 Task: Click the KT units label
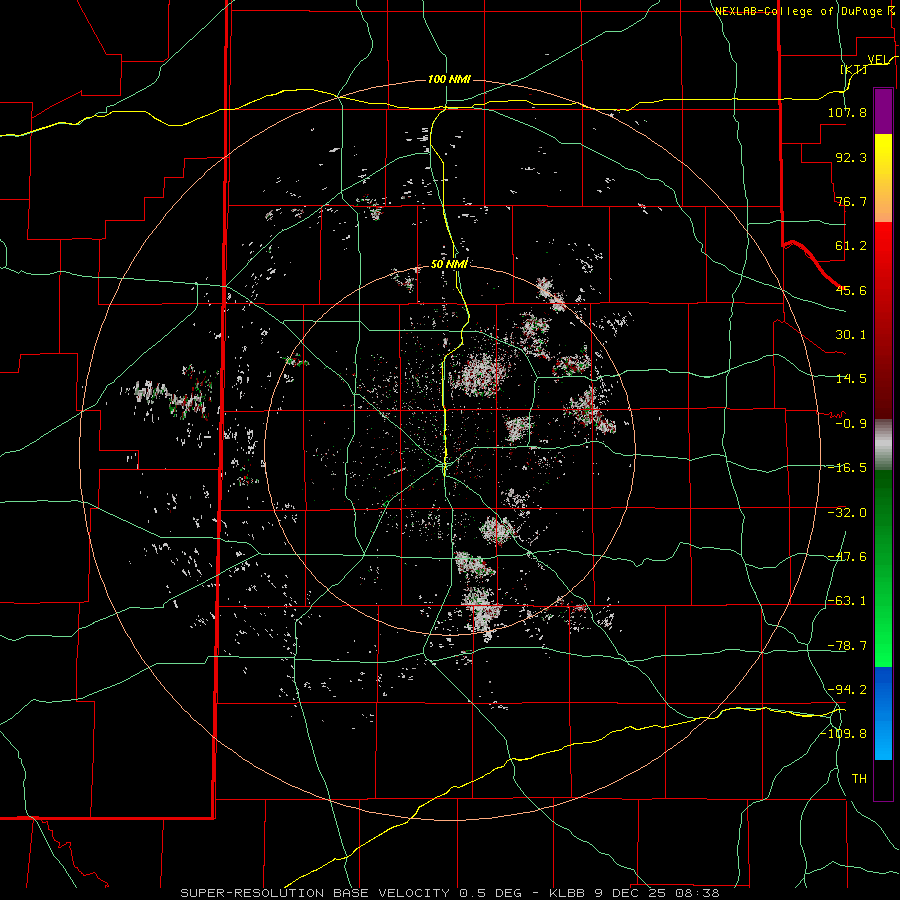point(854,69)
